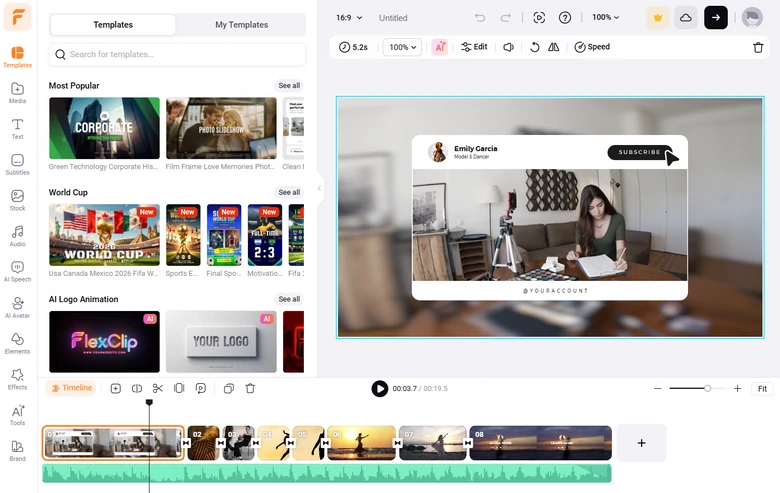Open the Media panel
The width and height of the screenshot is (780, 493).
(x=17, y=93)
